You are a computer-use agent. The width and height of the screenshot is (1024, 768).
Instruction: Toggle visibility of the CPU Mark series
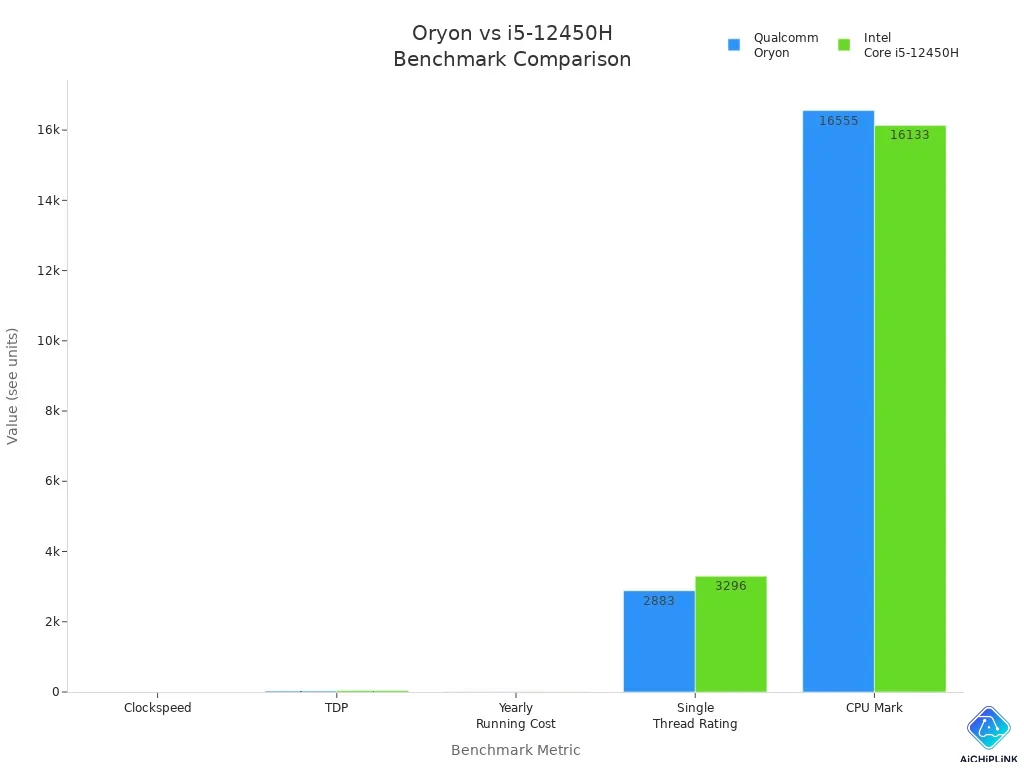(x=875, y=707)
